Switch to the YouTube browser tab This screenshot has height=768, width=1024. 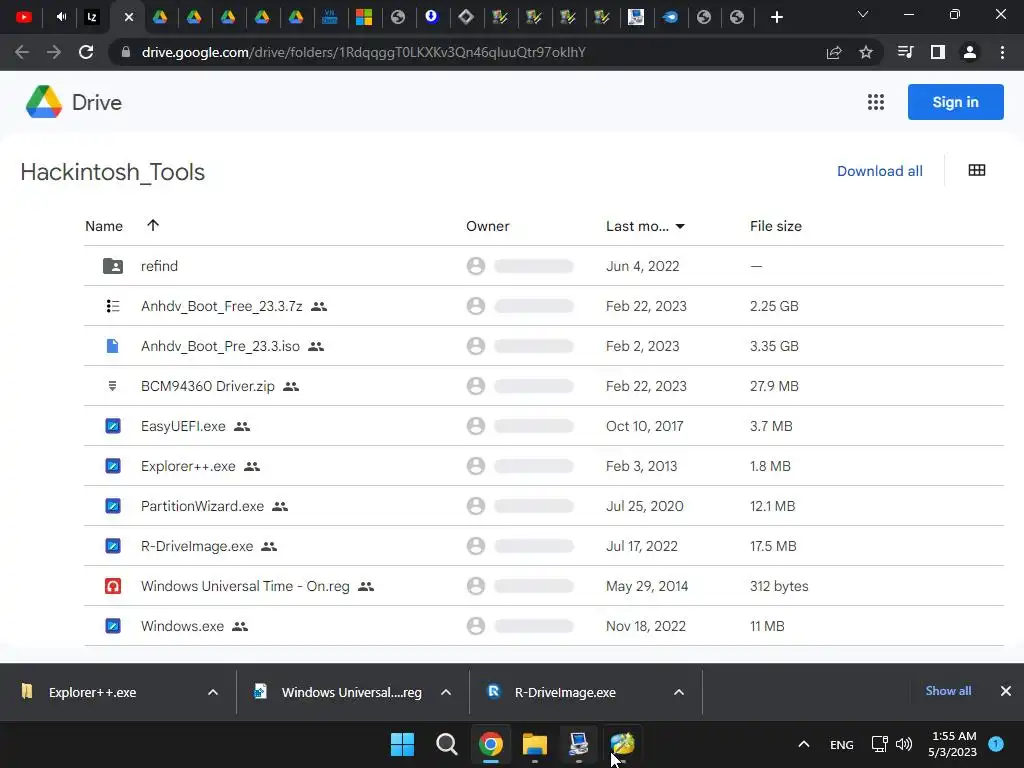(x=24, y=17)
